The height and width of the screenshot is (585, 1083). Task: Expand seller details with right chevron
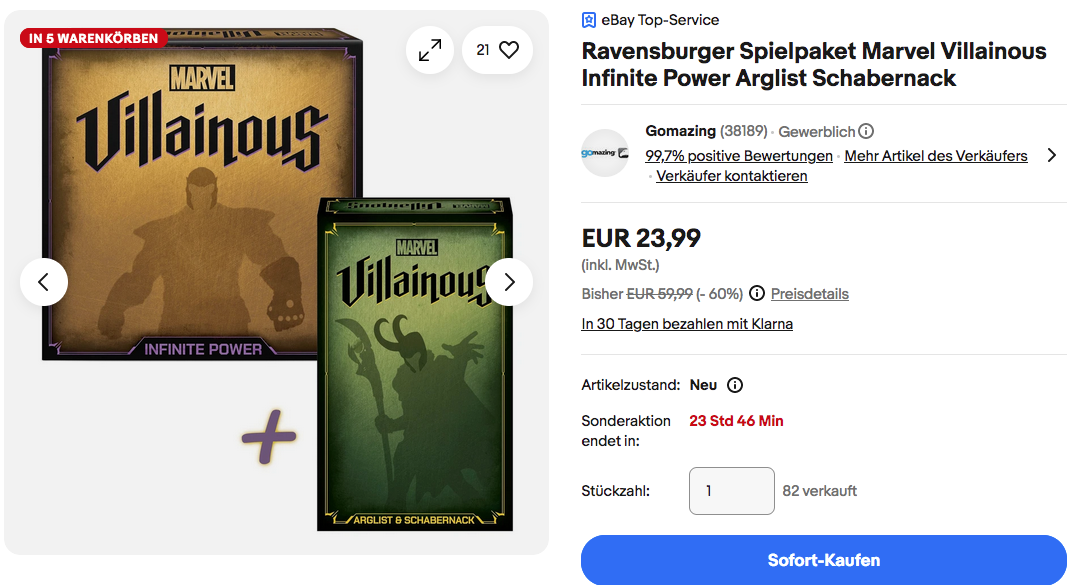pos(1051,155)
